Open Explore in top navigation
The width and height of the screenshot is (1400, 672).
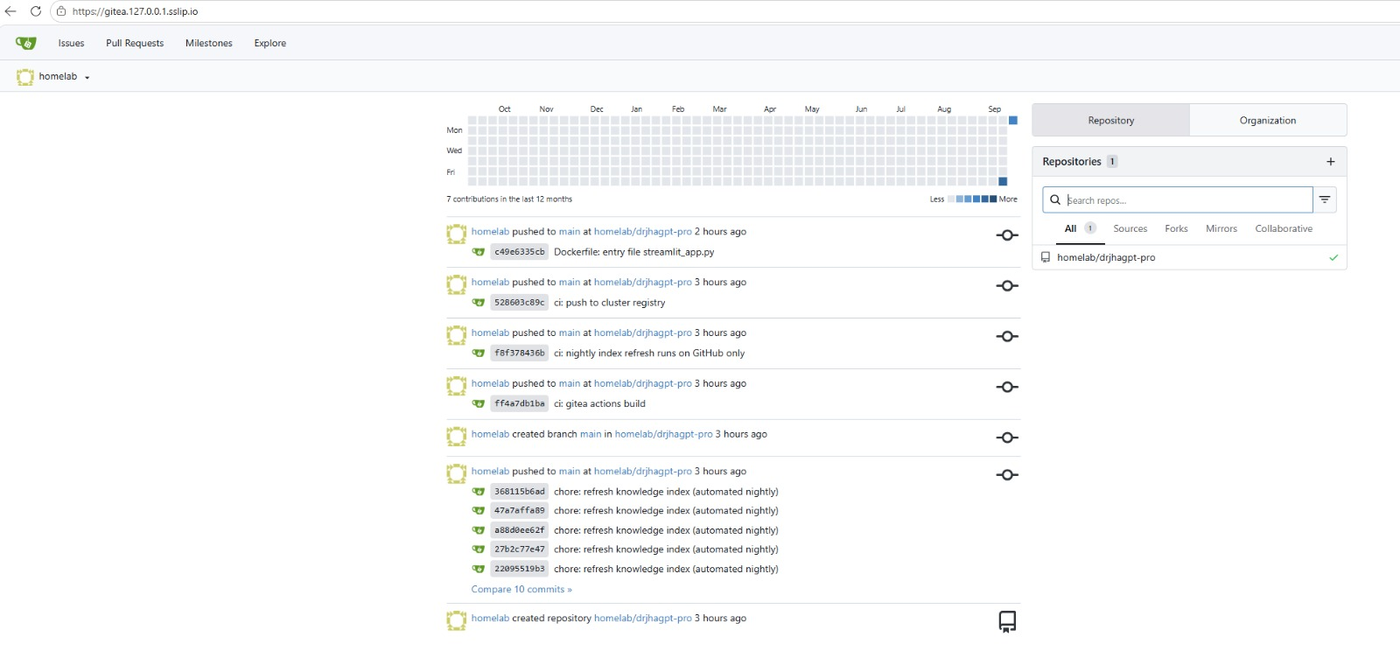(270, 43)
